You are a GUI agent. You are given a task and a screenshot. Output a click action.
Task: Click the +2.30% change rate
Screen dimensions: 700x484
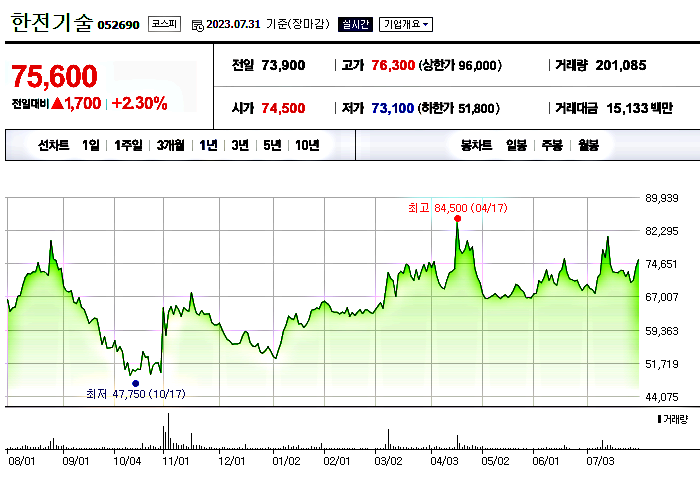(x=139, y=104)
